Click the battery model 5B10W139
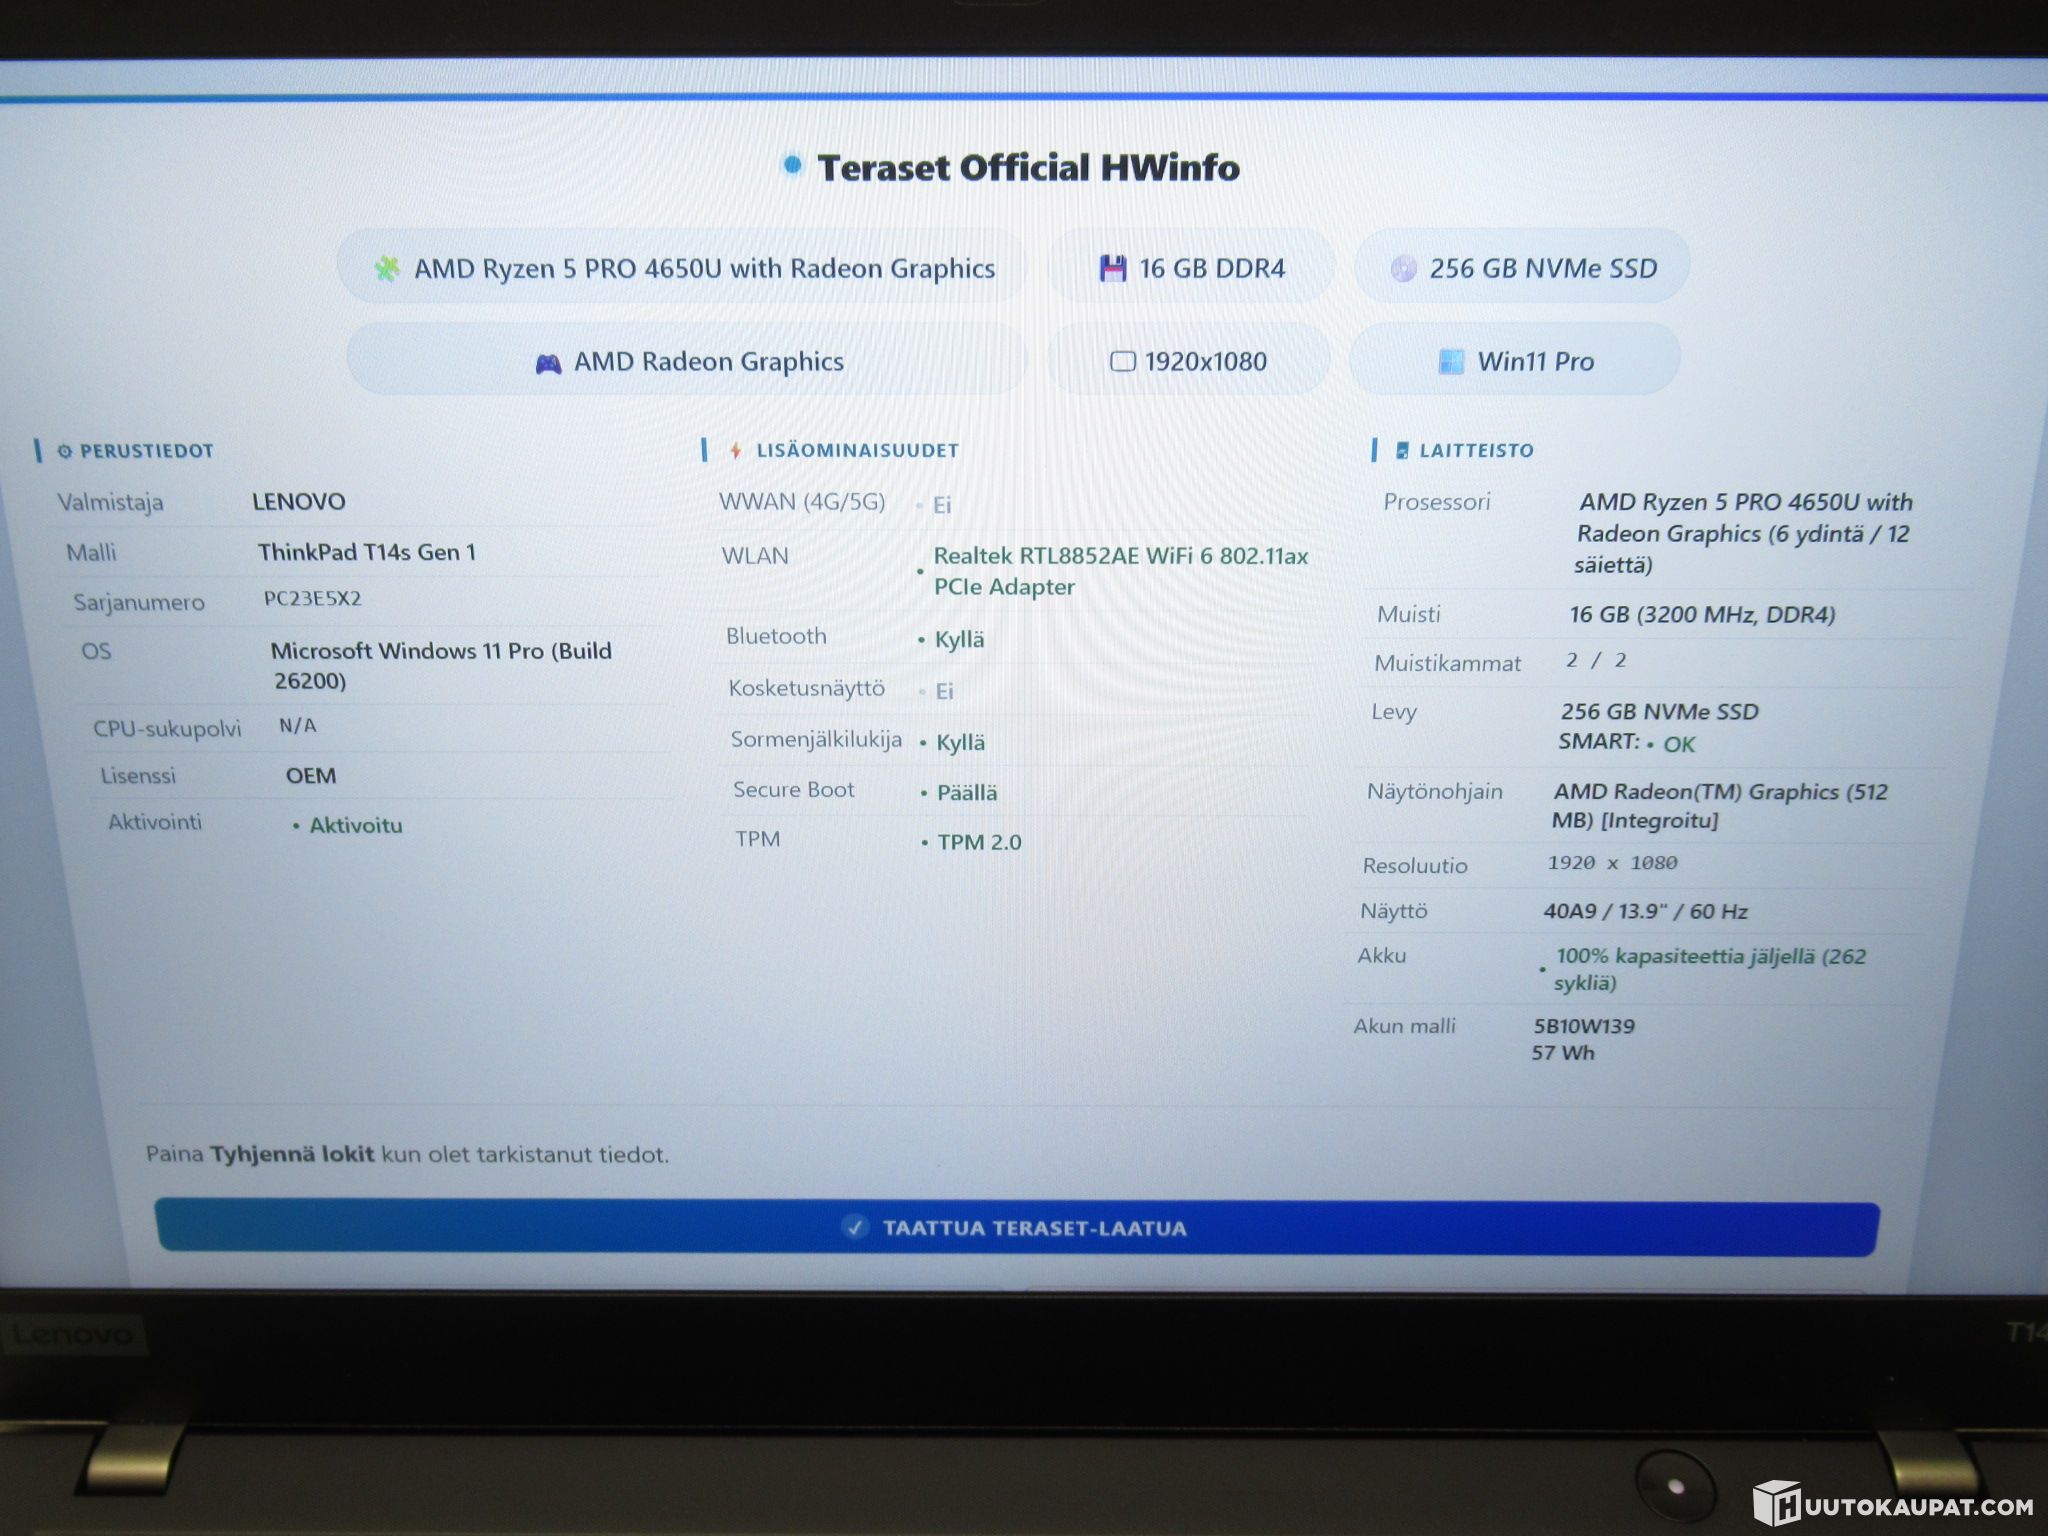 tap(1585, 1026)
